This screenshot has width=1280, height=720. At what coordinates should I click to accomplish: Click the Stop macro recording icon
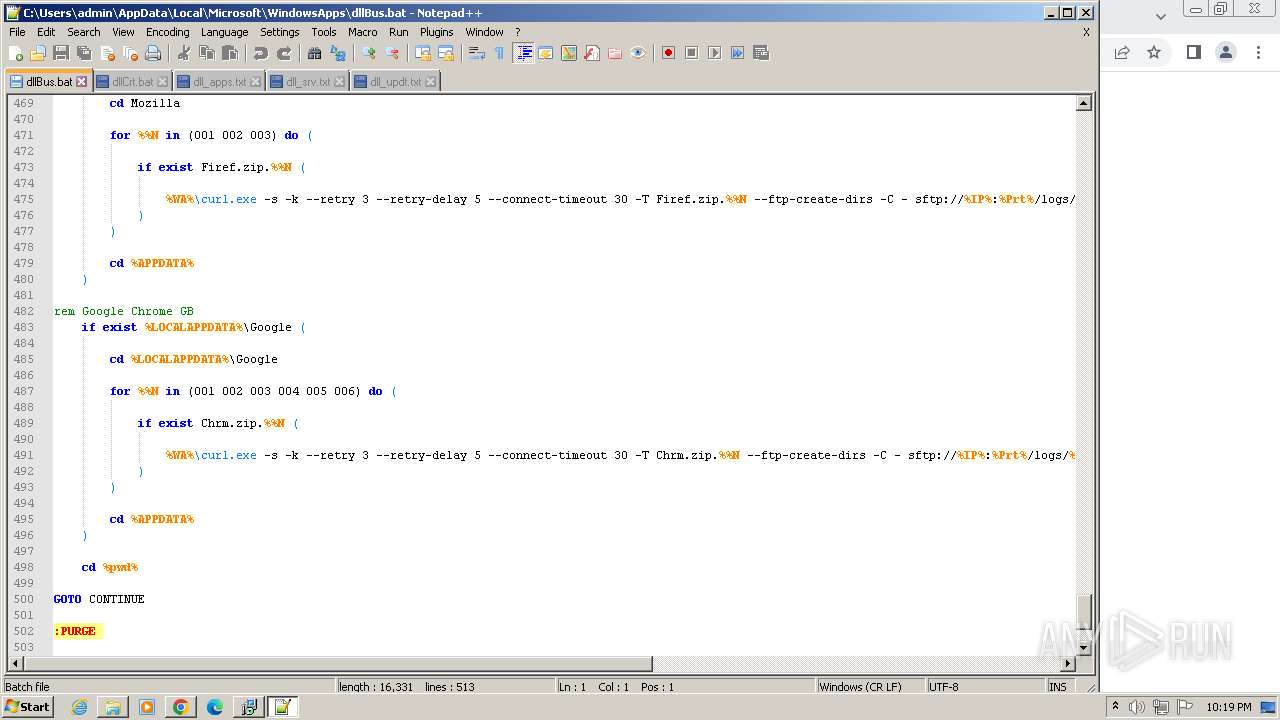(691, 53)
